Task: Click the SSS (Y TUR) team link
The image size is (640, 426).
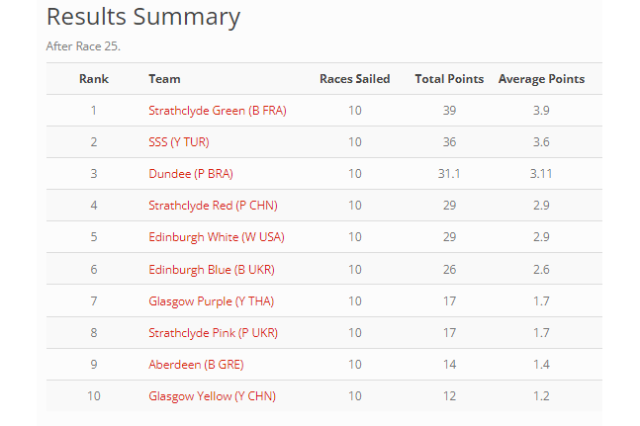Action: [178, 142]
